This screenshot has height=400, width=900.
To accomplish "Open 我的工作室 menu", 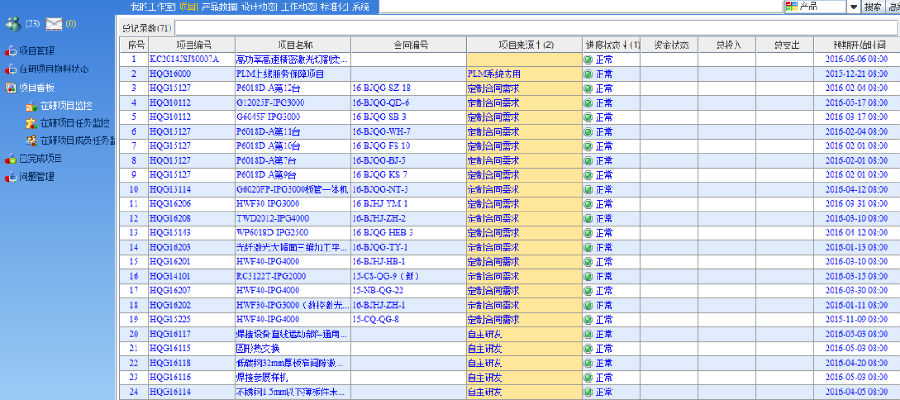I will pos(153,7).
